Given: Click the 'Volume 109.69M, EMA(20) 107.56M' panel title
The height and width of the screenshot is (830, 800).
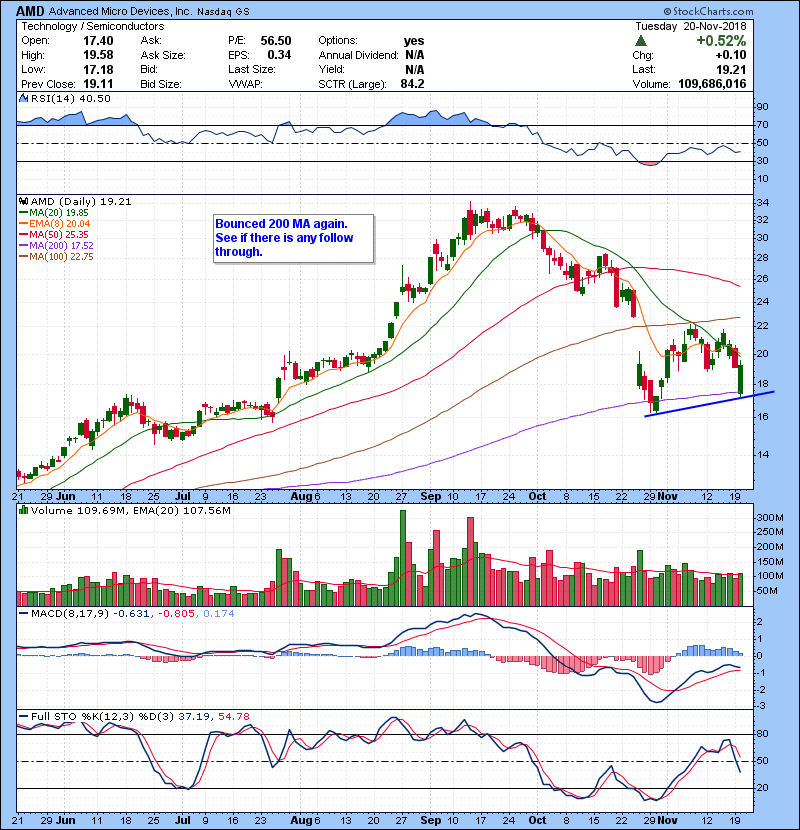Looking at the screenshot, I should click(x=131, y=511).
